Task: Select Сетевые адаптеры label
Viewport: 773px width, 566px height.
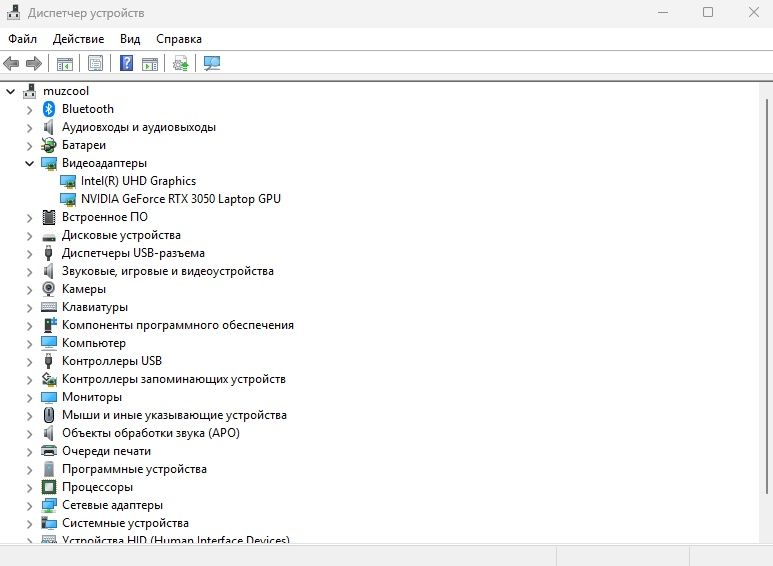Action: pyautogui.click(x=112, y=505)
